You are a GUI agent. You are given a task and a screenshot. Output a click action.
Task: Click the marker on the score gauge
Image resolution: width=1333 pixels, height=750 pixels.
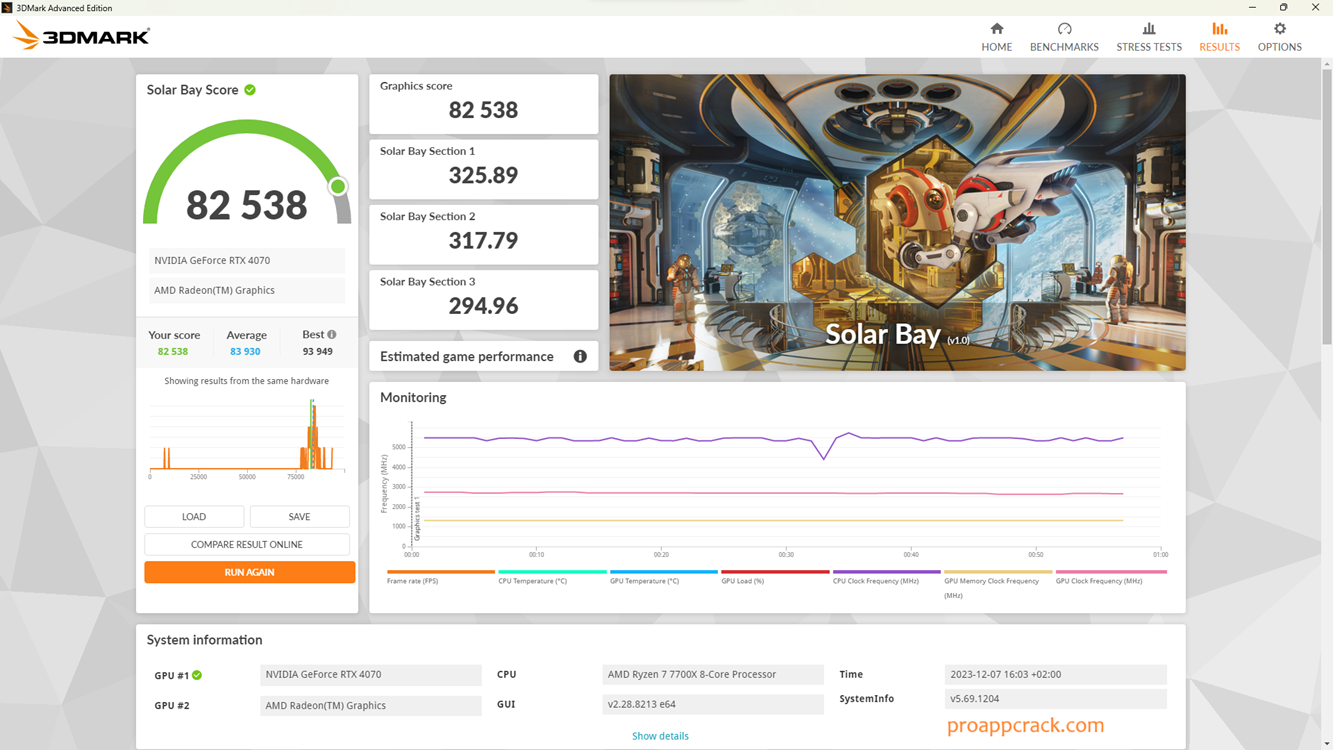[x=338, y=186]
